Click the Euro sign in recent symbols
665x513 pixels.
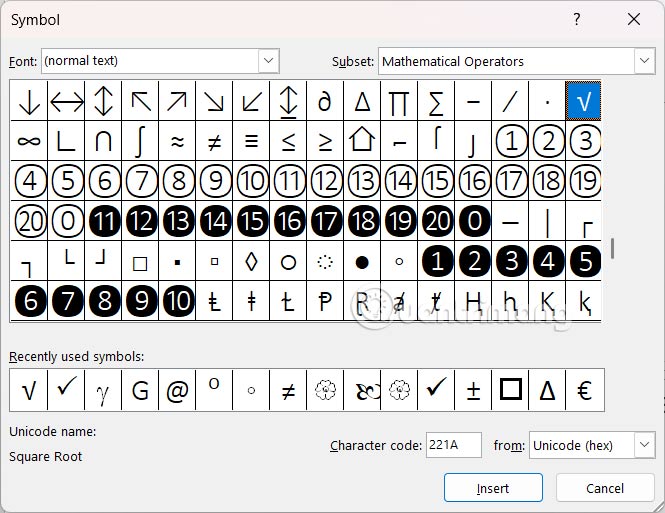[585, 391]
